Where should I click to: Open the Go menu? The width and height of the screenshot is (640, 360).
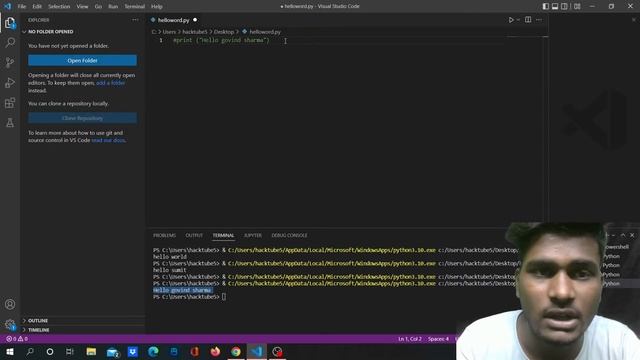click(98, 7)
